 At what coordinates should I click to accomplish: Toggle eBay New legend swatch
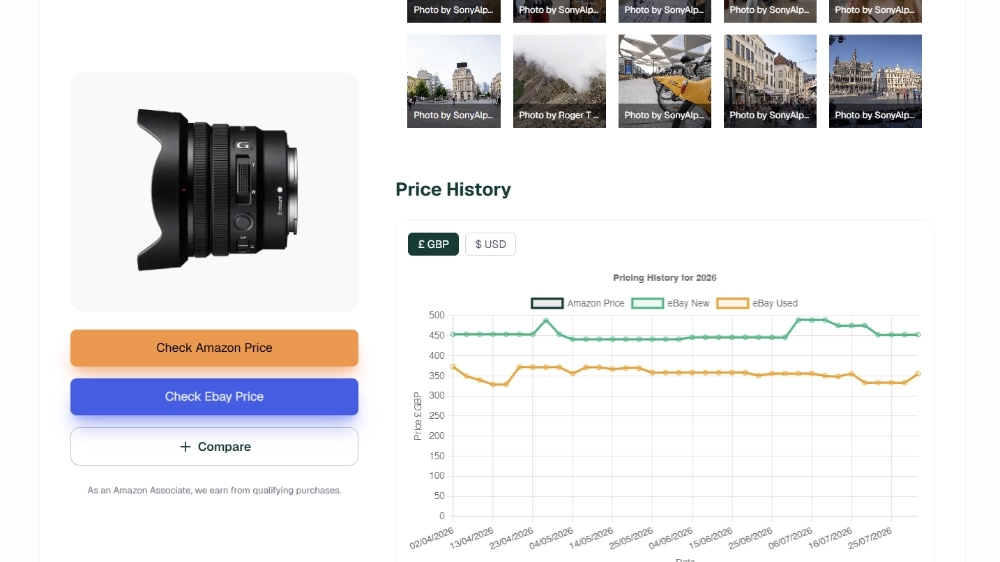(647, 303)
